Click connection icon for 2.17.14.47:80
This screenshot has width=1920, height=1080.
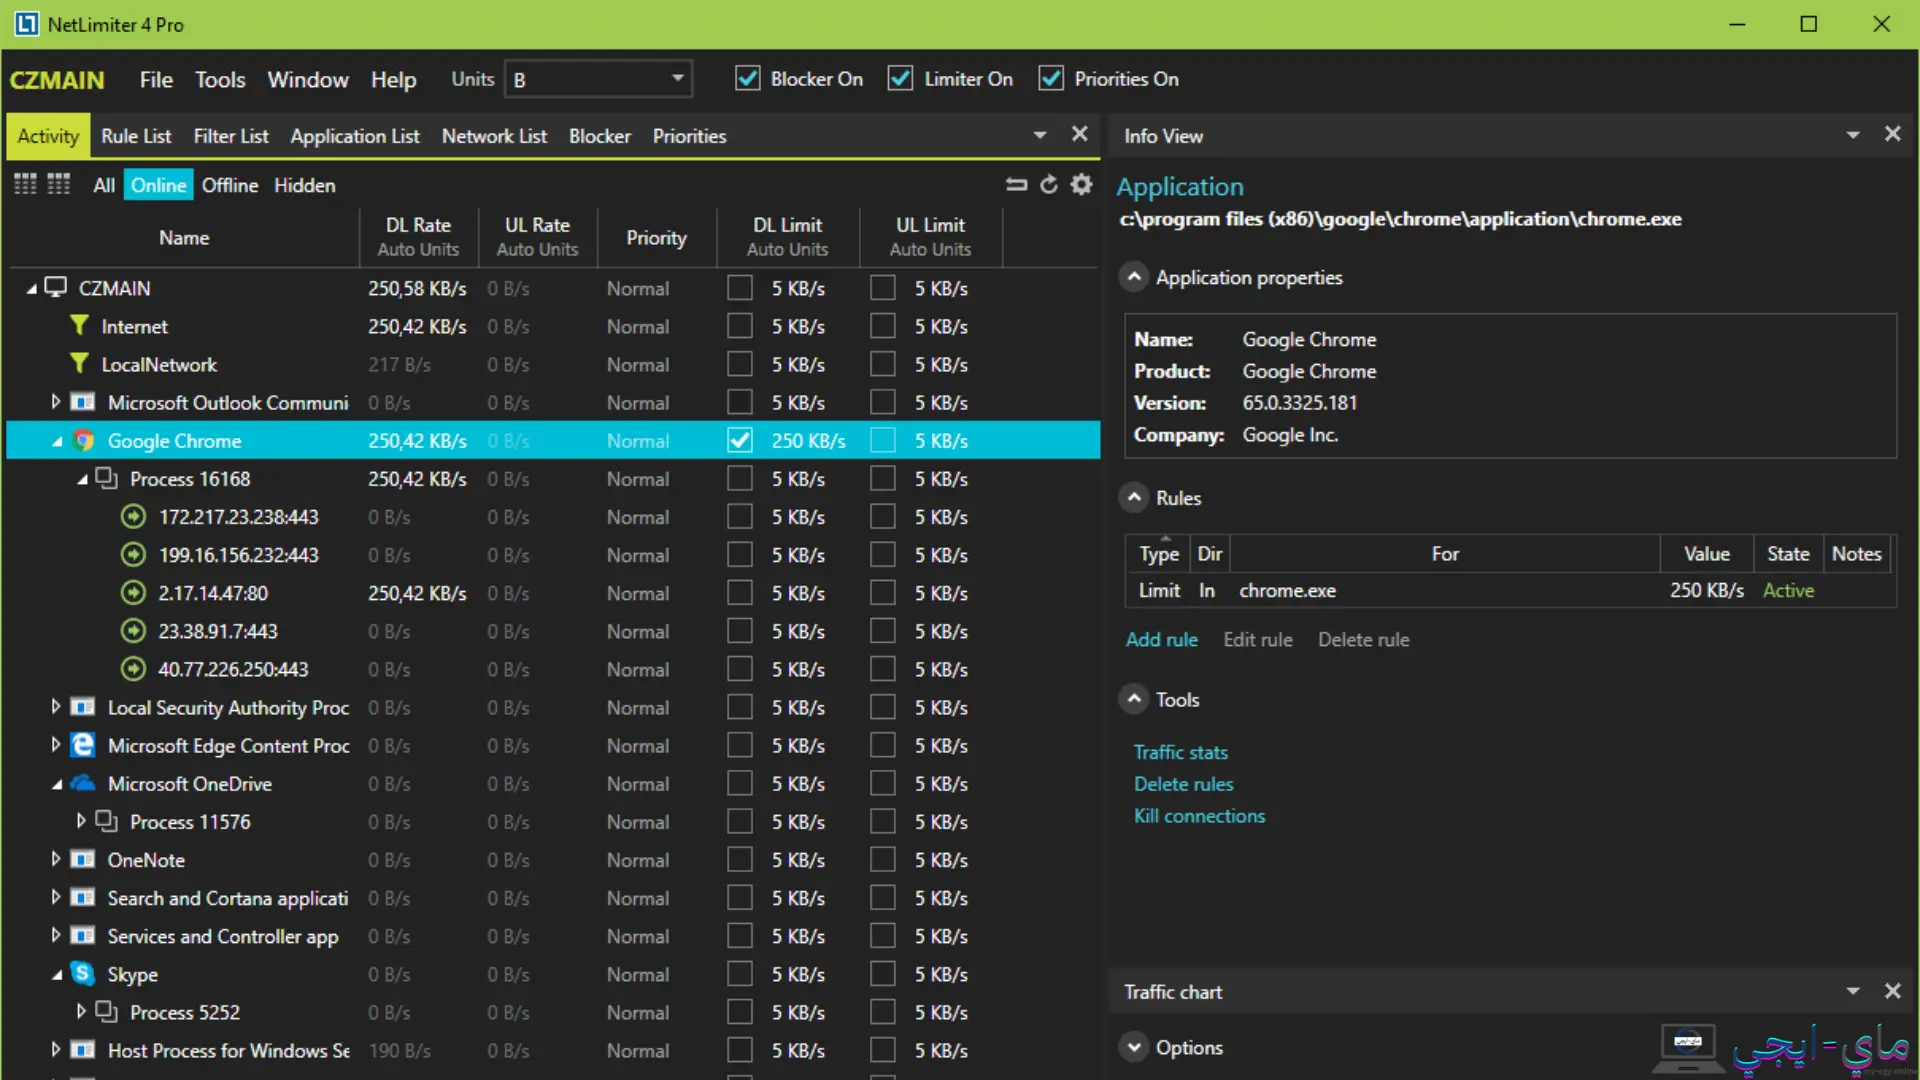click(133, 593)
